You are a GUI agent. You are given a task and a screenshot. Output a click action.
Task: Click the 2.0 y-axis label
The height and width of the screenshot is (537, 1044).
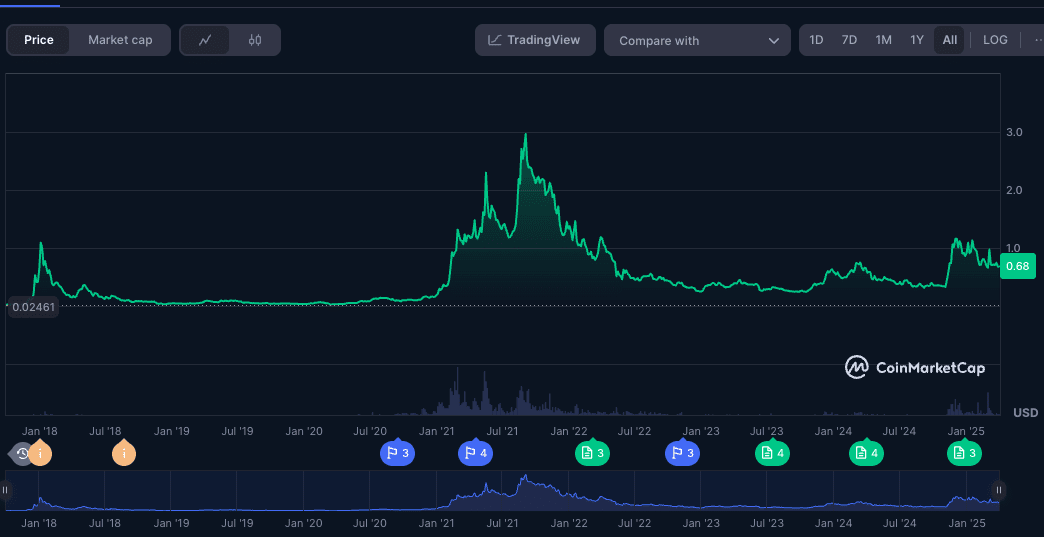point(1014,190)
